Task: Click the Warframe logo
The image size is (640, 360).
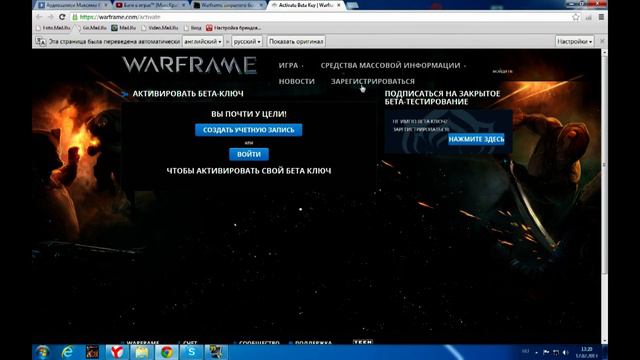Action: (189, 65)
